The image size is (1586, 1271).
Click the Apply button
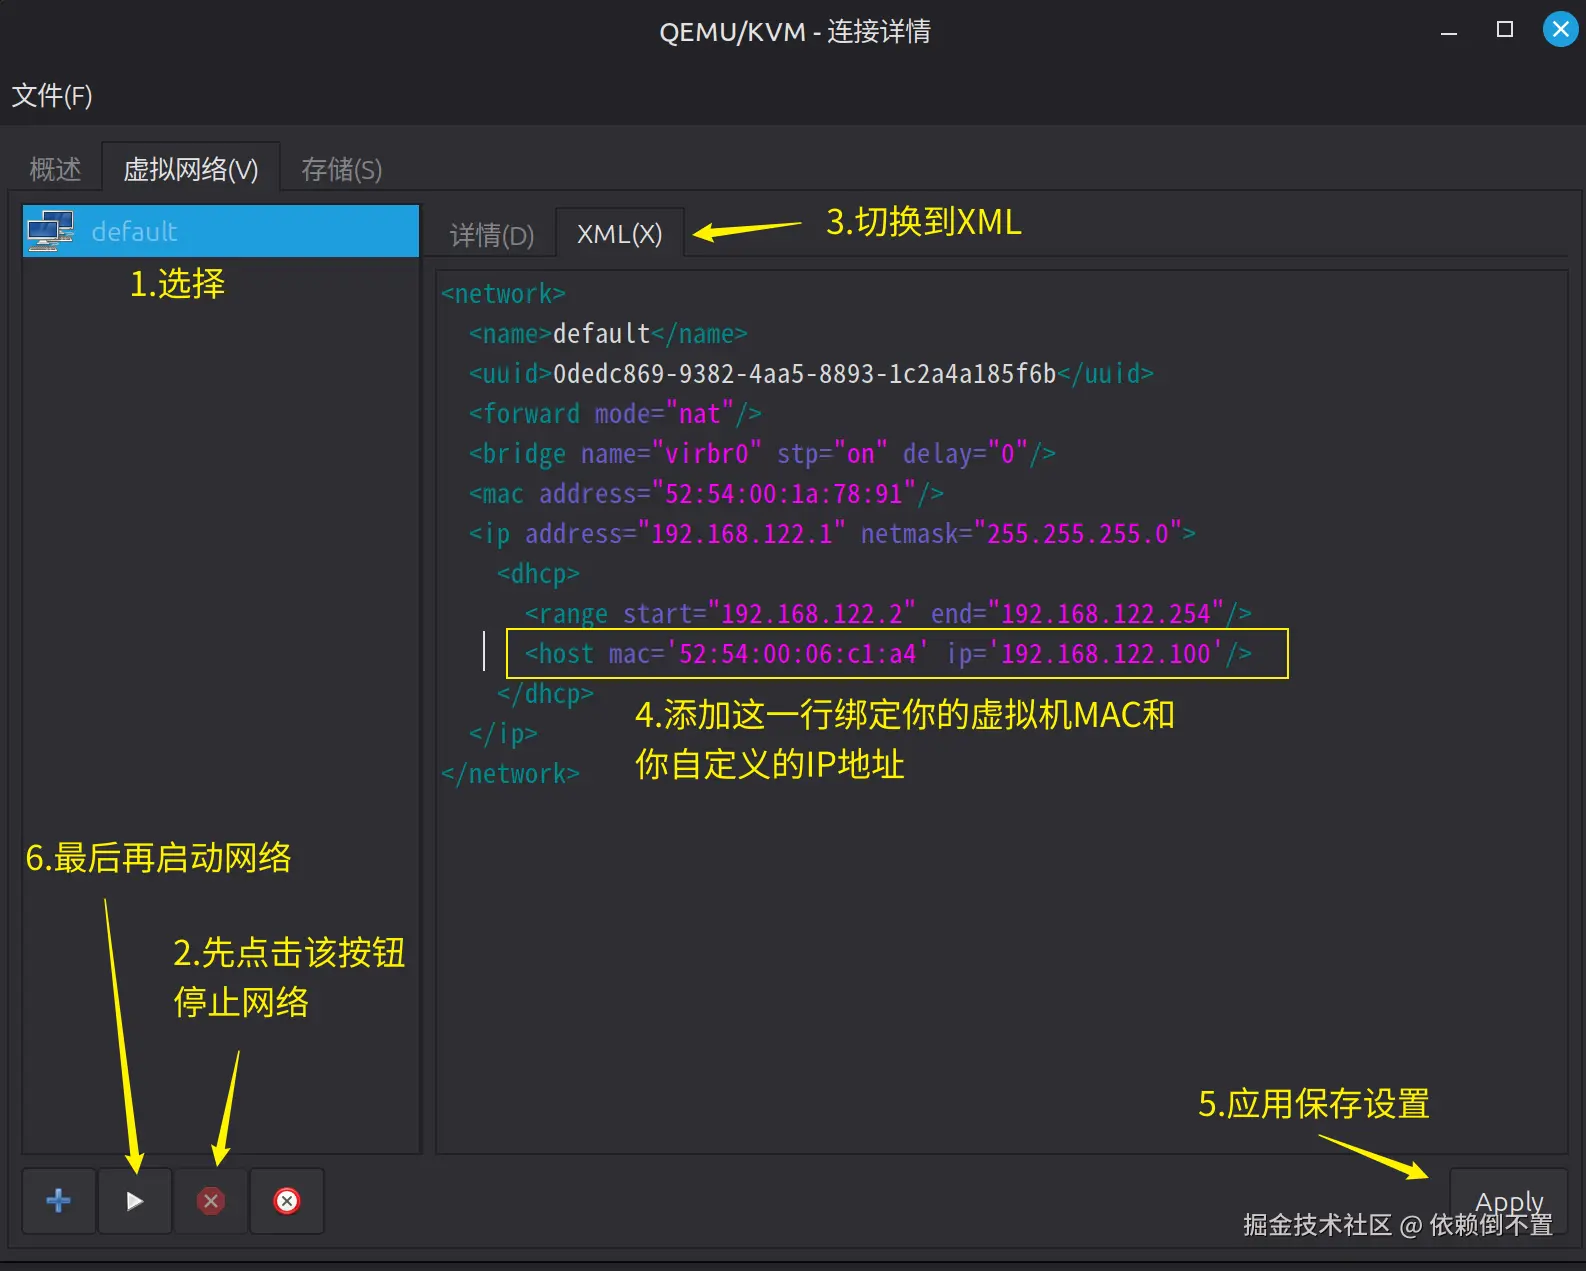pos(1508,1201)
